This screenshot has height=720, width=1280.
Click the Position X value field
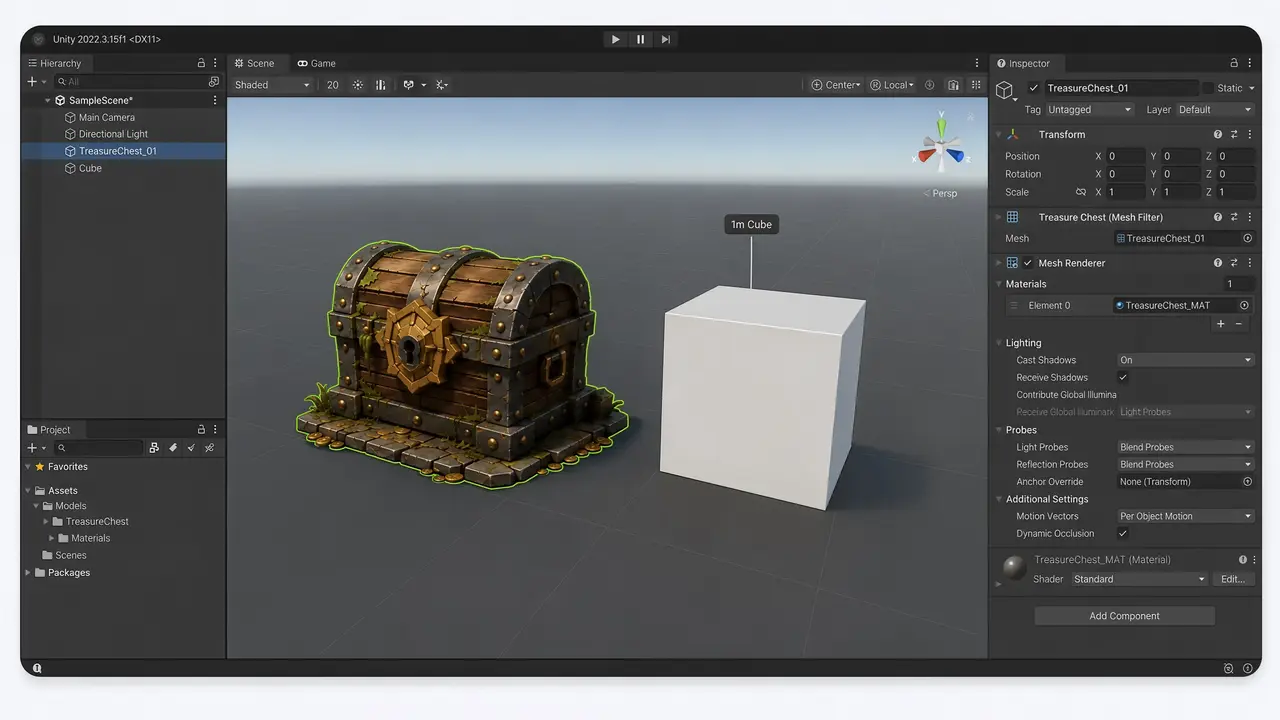pos(1125,156)
